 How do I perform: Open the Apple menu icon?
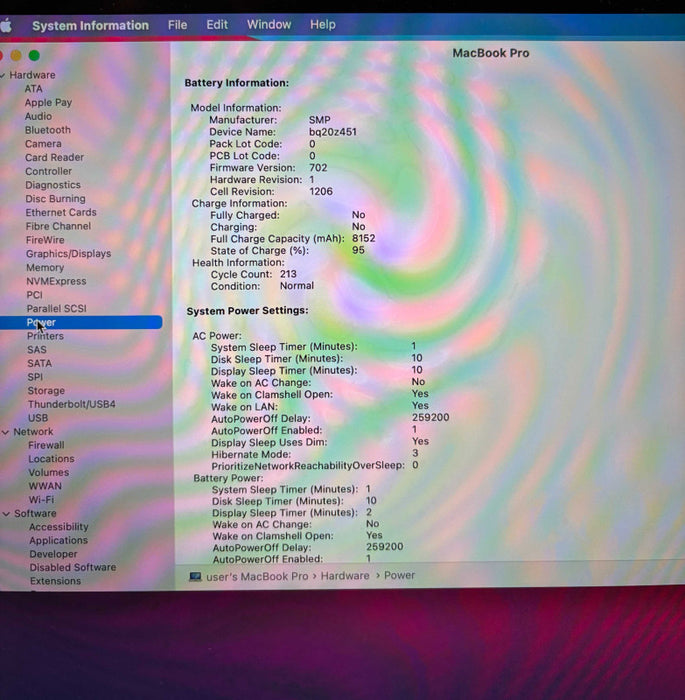[x=6, y=25]
